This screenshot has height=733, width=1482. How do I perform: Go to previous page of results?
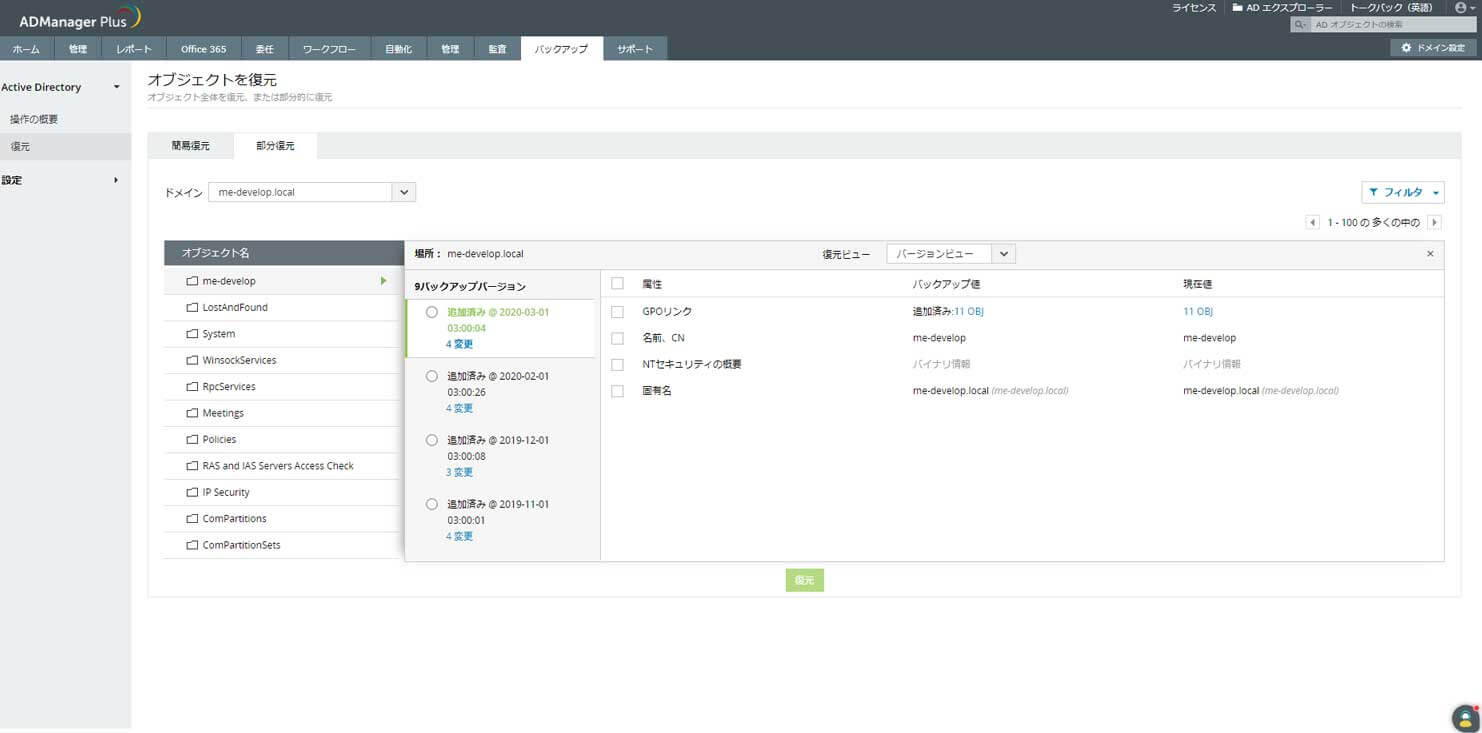(1313, 222)
